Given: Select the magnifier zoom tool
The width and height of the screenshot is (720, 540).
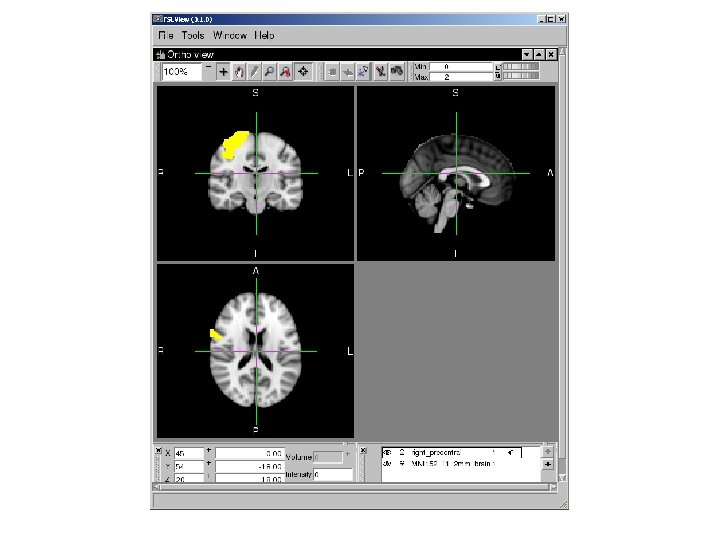Looking at the screenshot, I should pyautogui.click(x=270, y=72).
